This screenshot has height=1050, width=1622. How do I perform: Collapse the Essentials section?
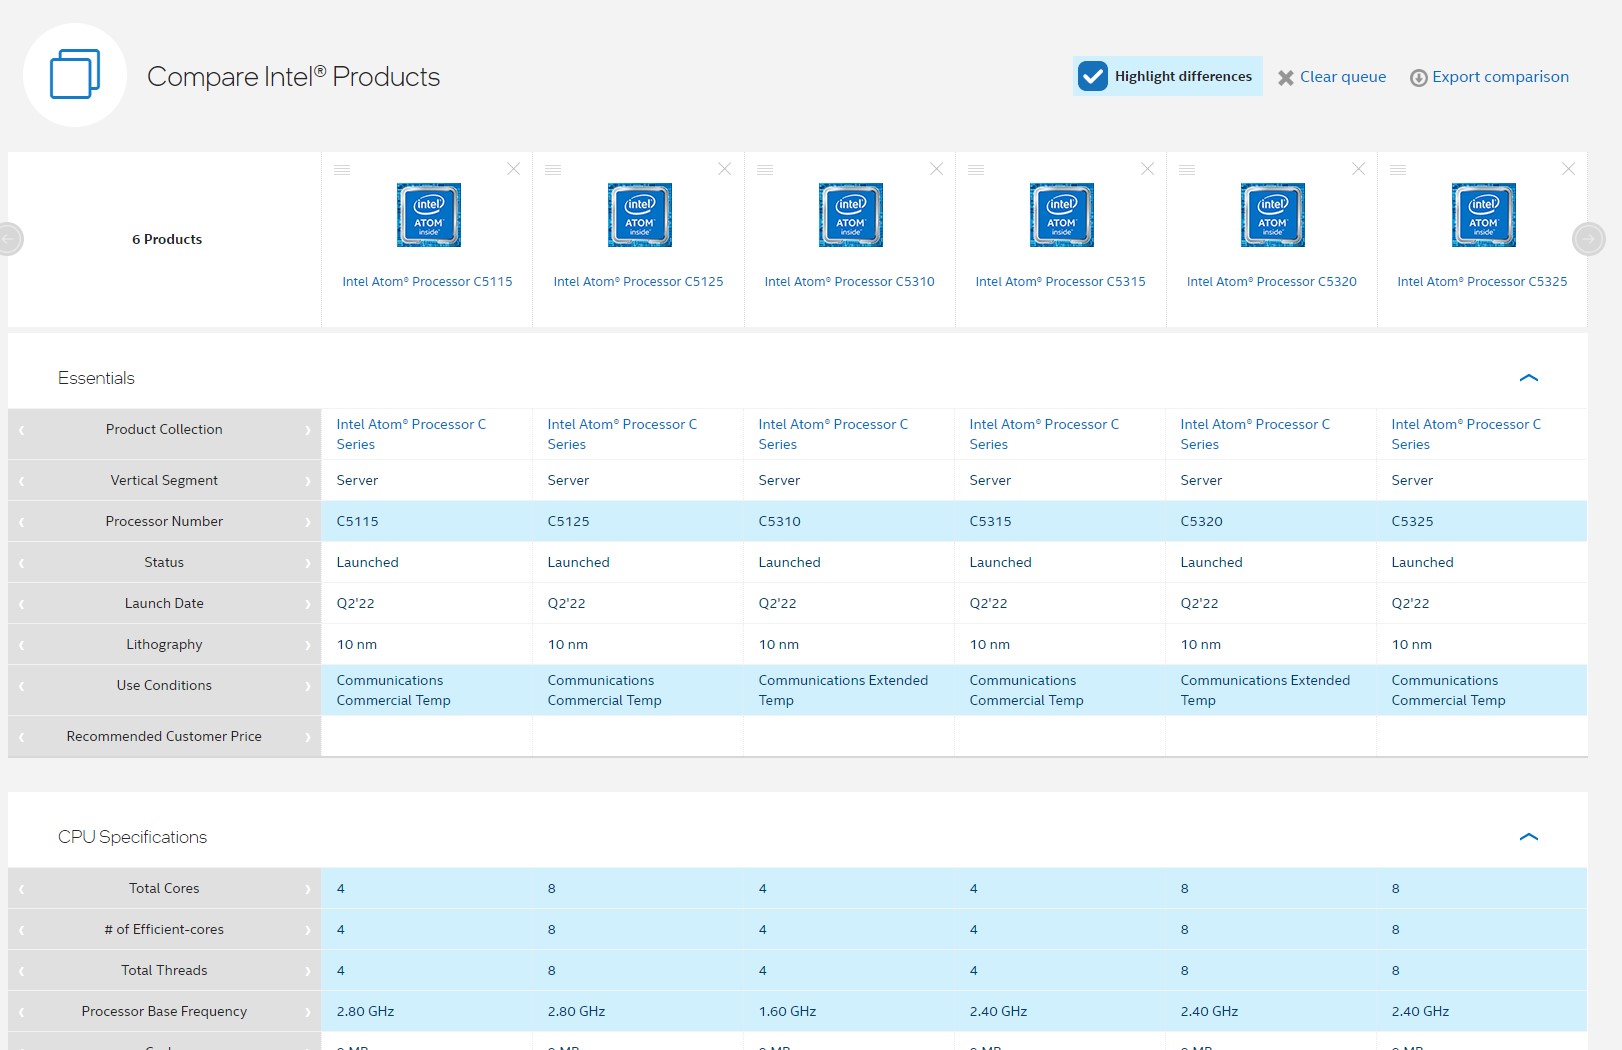tap(1528, 378)
